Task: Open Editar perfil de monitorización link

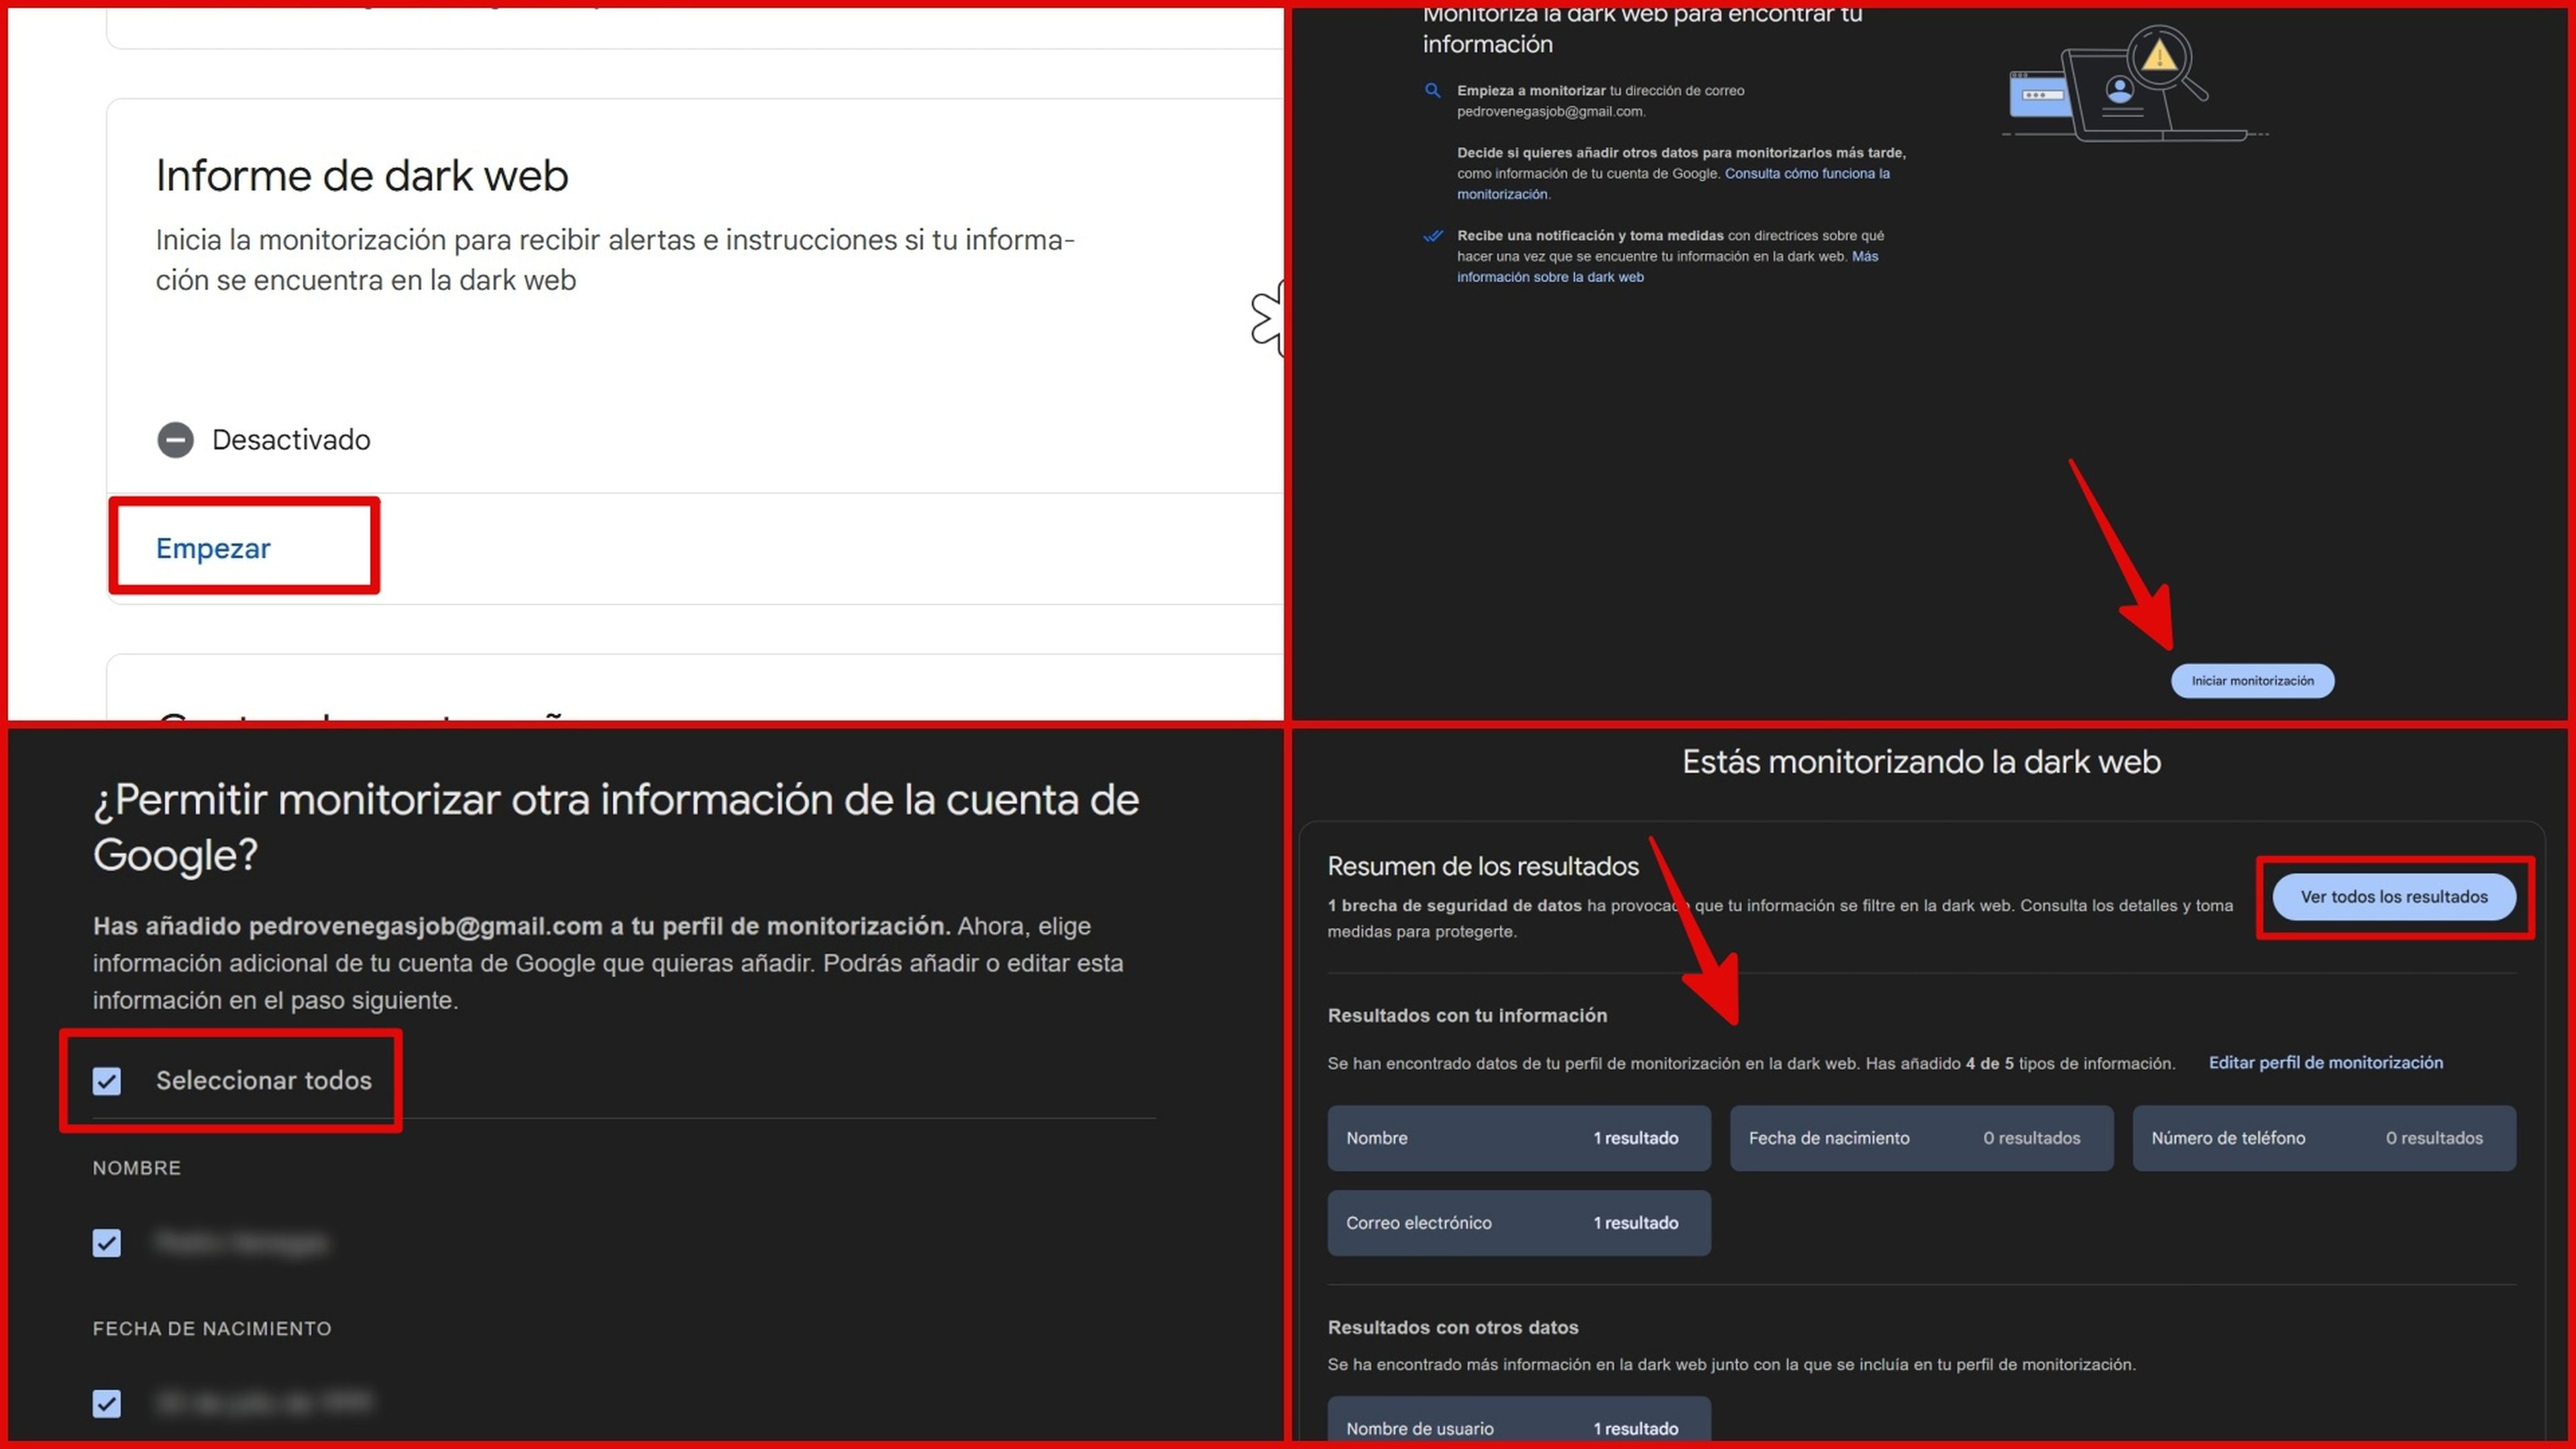Action: click(2325, 1063)
